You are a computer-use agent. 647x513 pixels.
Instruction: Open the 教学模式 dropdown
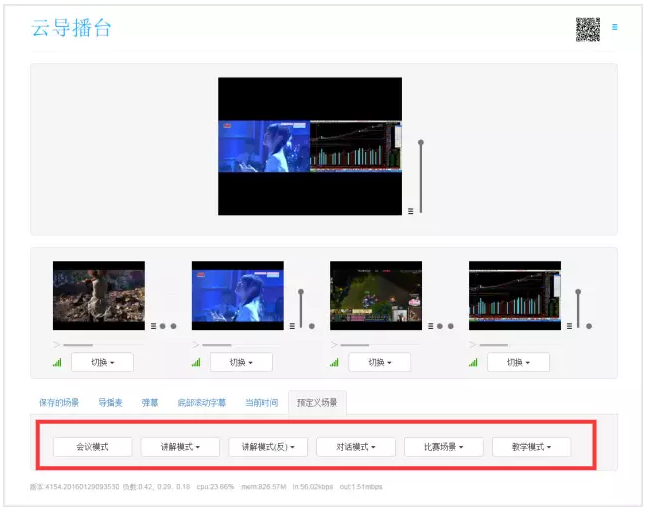point(531,447)
